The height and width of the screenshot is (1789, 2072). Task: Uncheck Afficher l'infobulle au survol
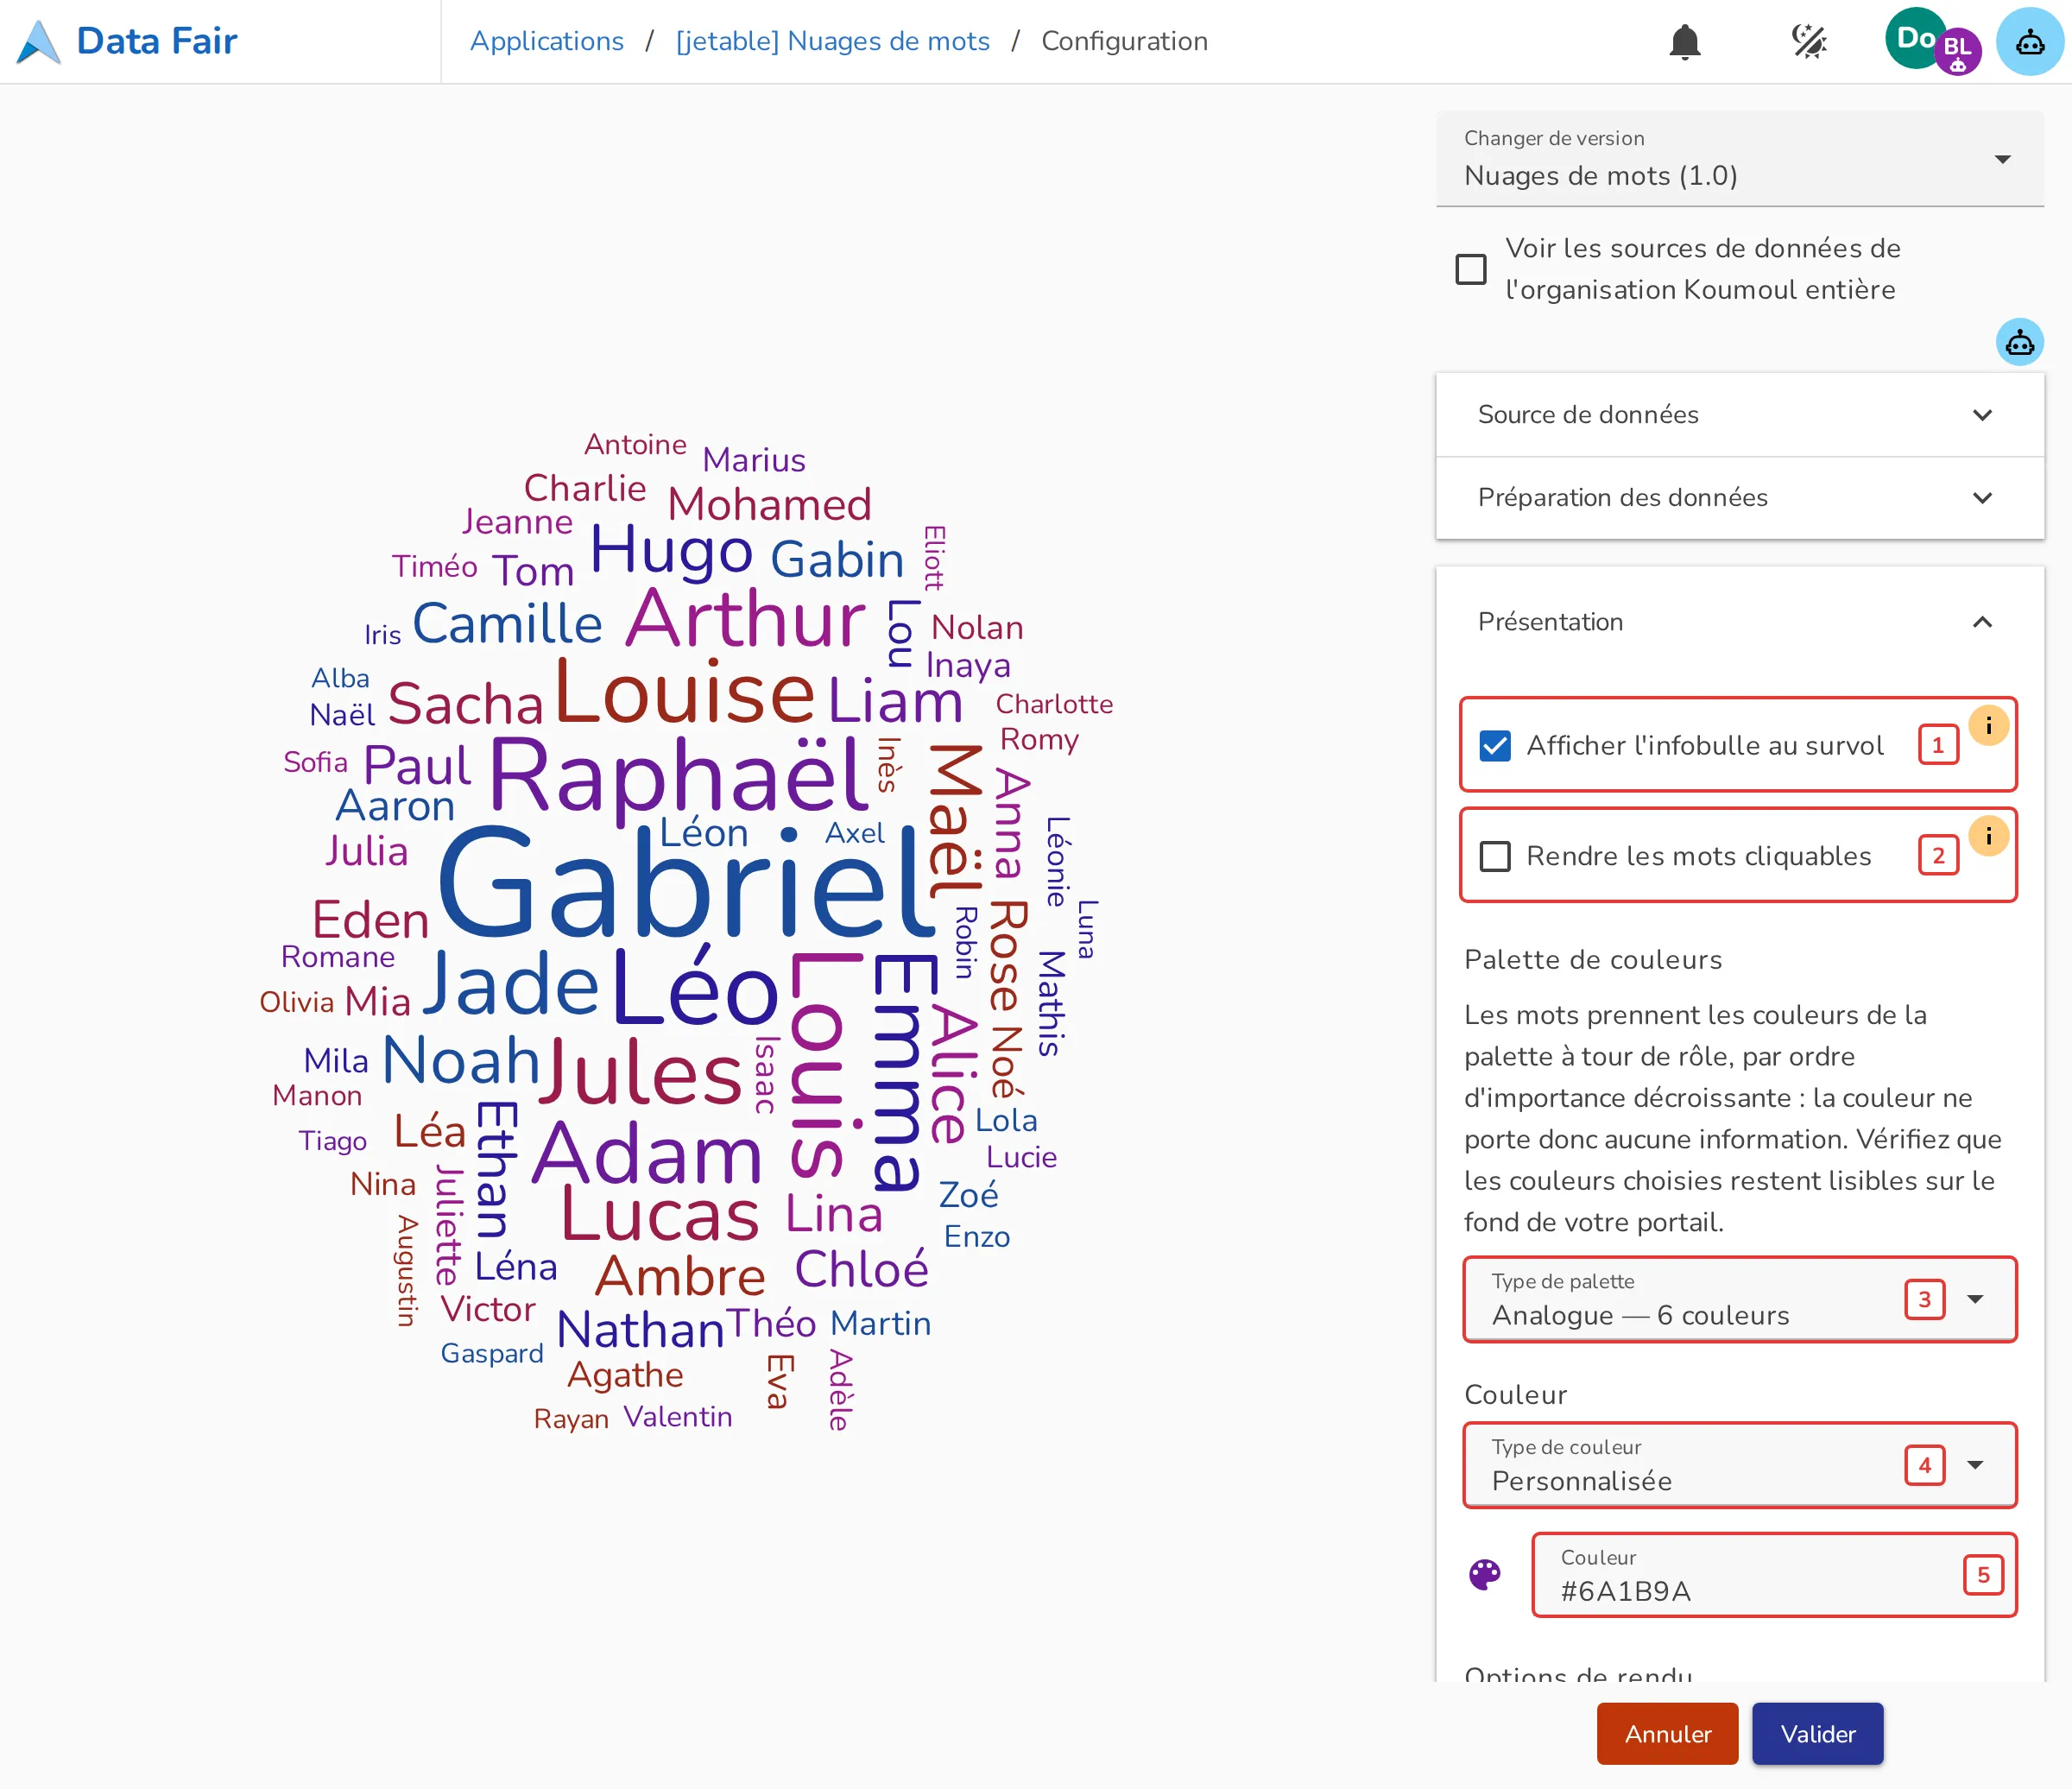point(1495,745)
